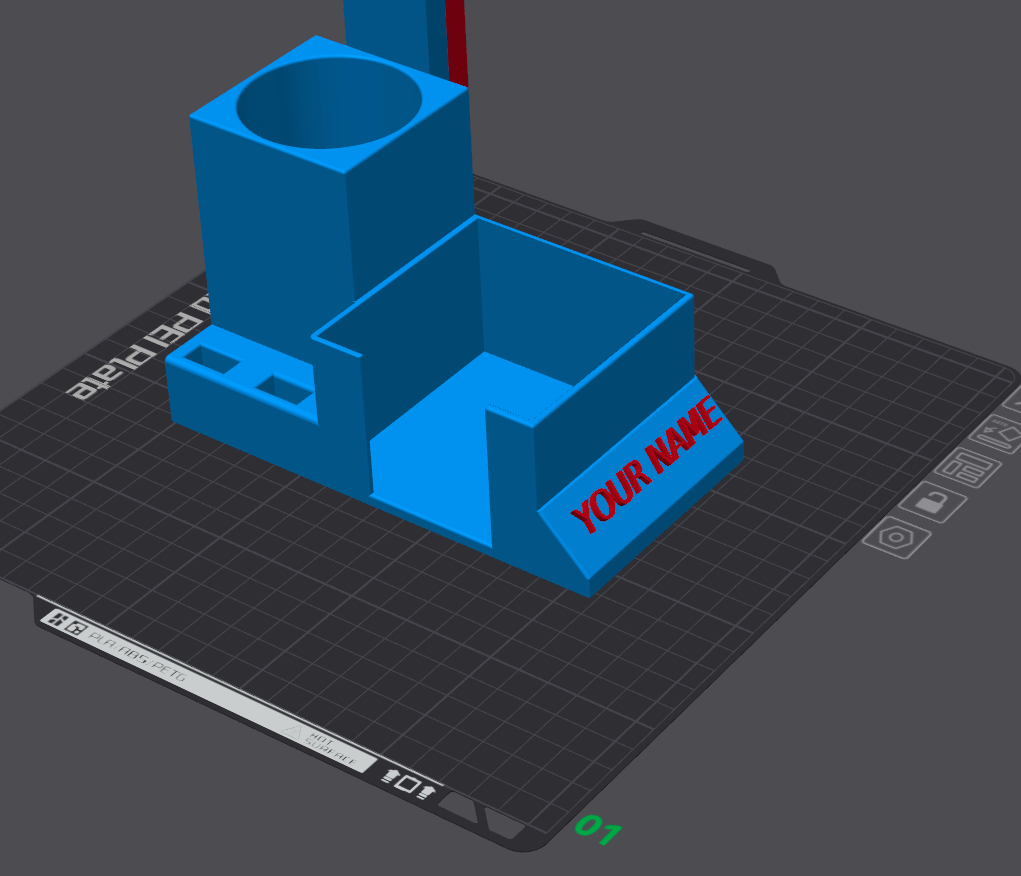Open plate settings via hexagon gear icon
1021x876 pixels.
point(897,537)
